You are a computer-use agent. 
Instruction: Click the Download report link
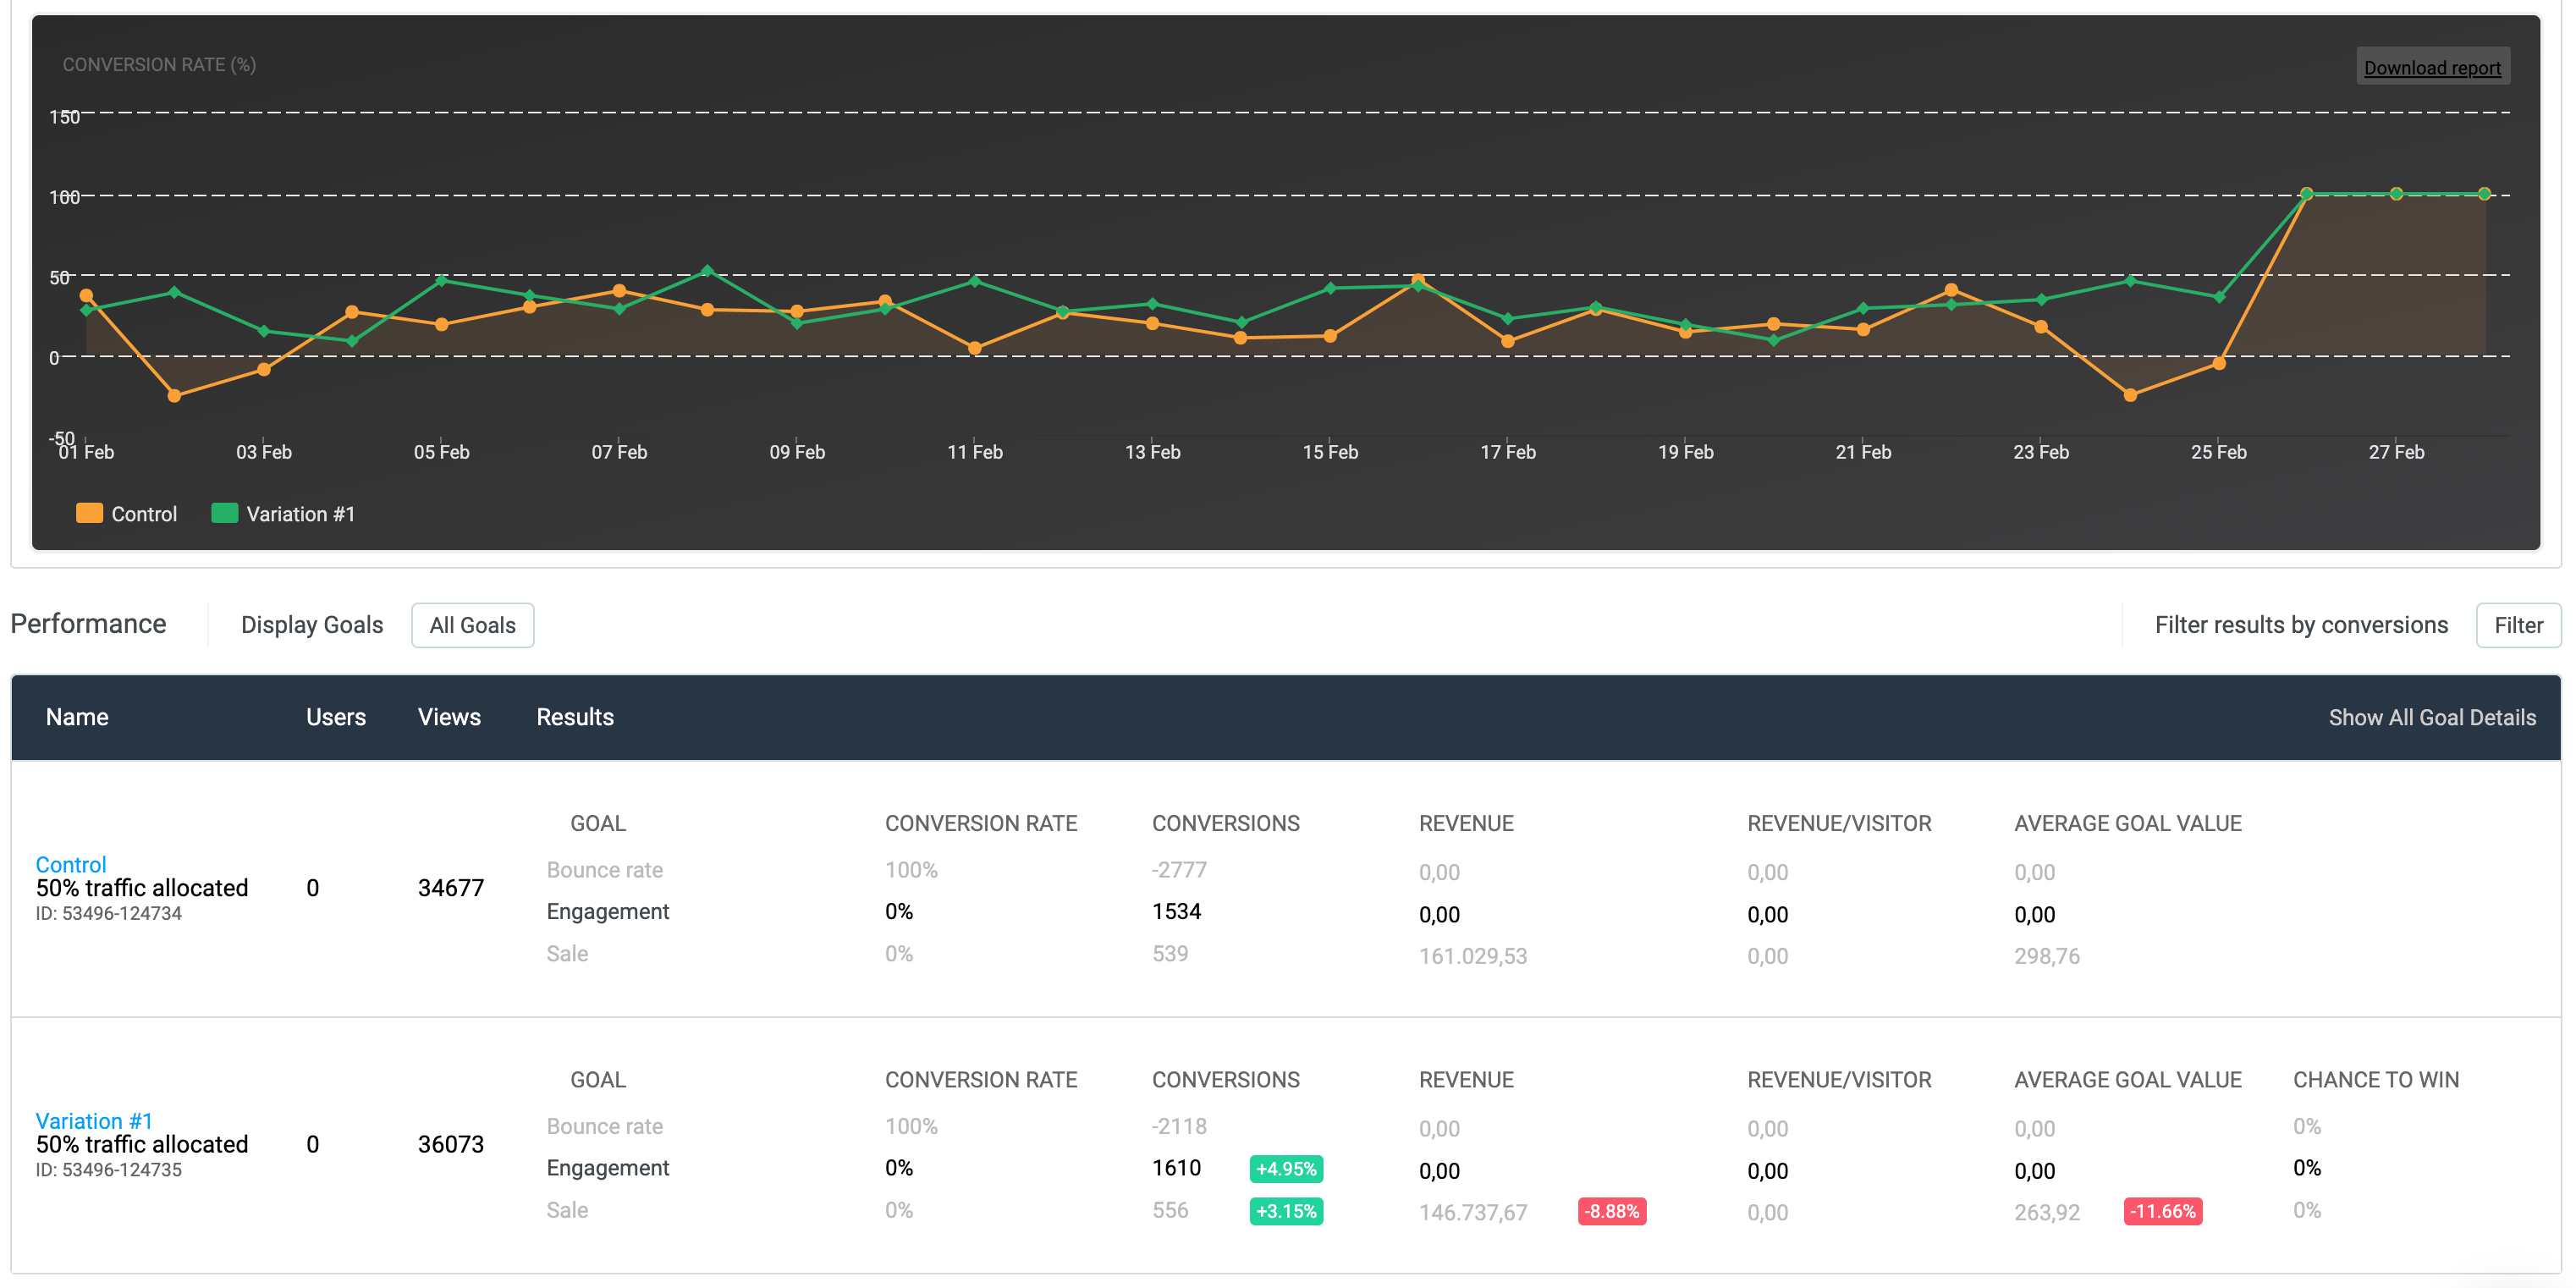2431,68
